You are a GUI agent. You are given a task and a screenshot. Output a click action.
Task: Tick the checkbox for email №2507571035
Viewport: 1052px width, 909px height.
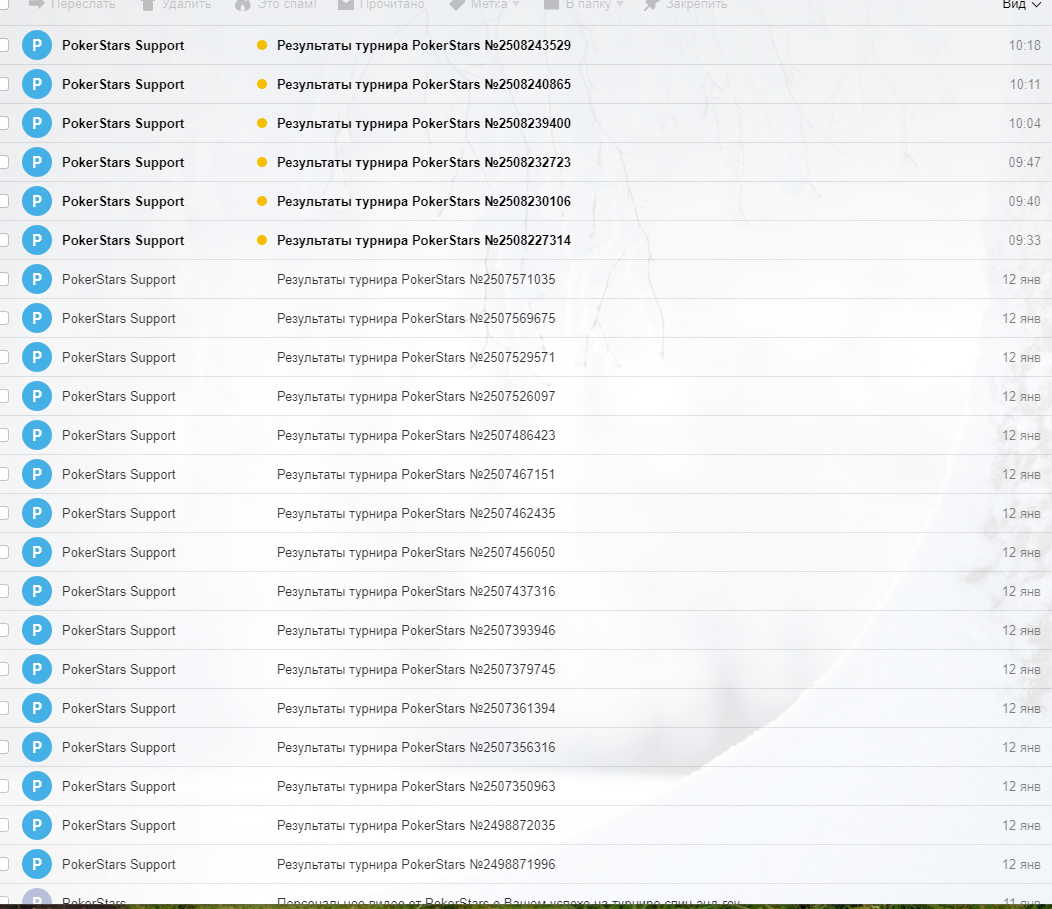3,279
